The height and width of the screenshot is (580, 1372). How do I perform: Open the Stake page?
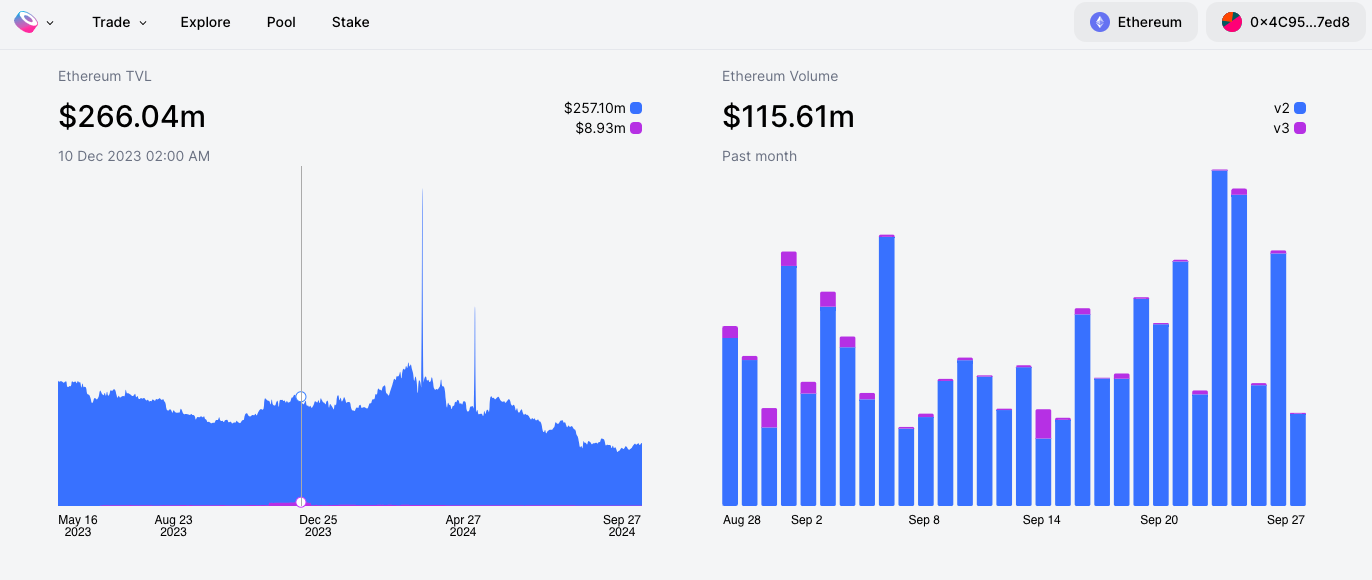[x=350, y=22]
